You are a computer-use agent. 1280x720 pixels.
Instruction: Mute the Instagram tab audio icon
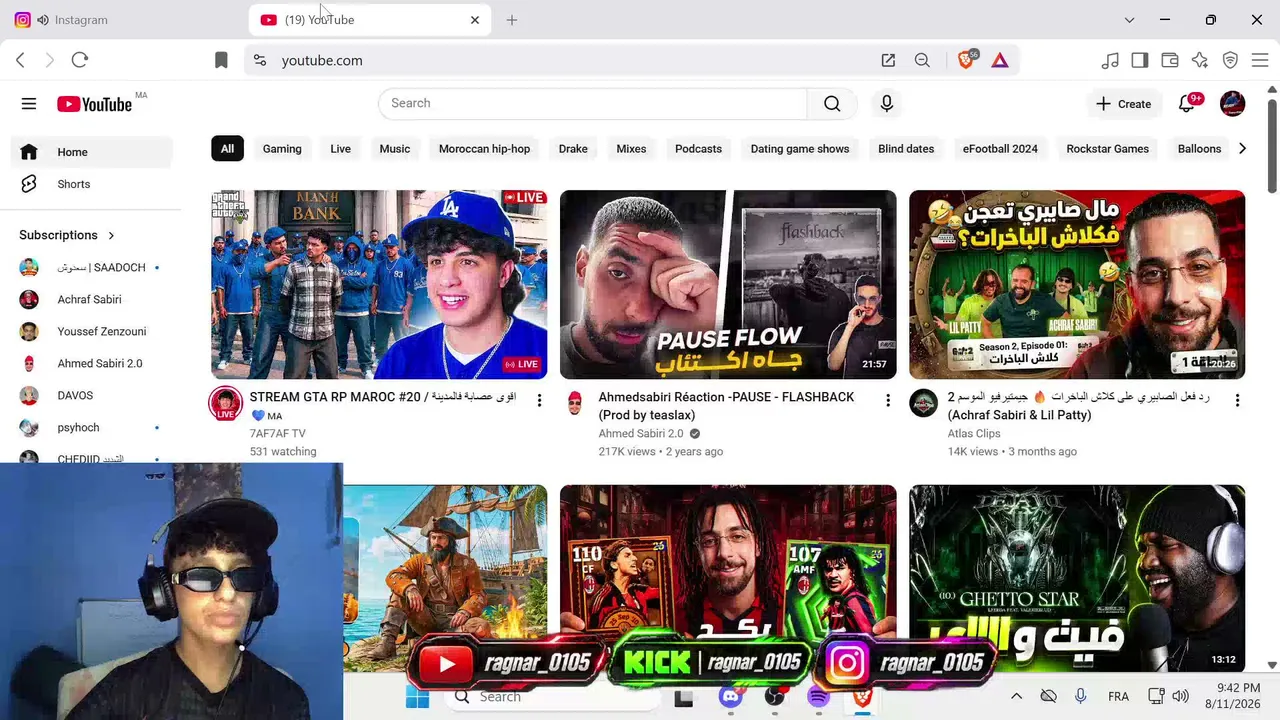click(42, 20)
